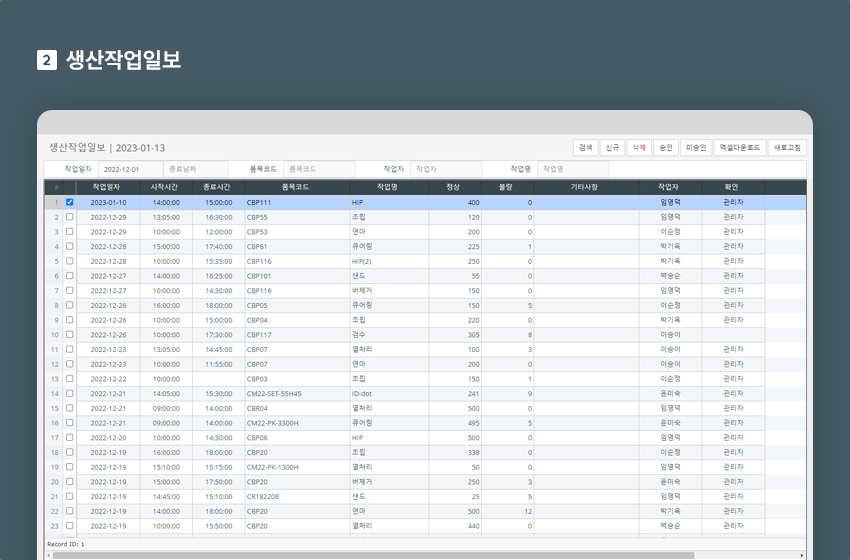Sort by the grid's 작업일자 column header
Image resolution: width=850 pixels, height=560 pixels.
point(108,187)
